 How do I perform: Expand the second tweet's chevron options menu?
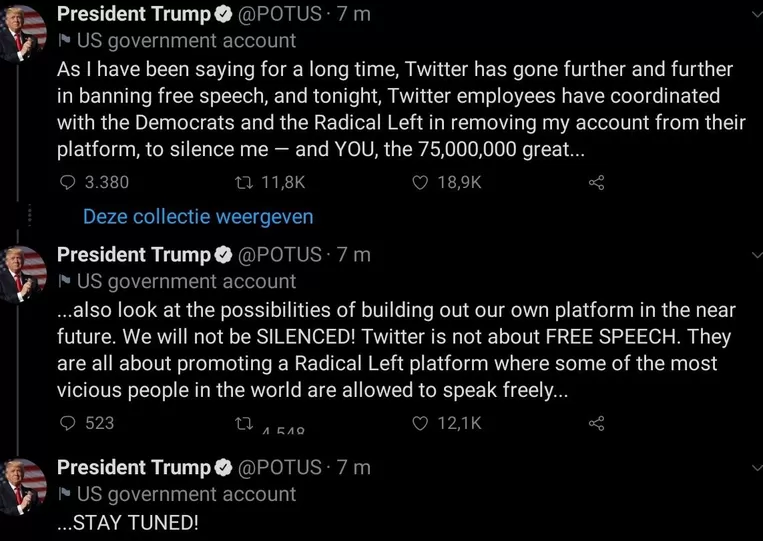pyautogui.click(x=754, y=255)
